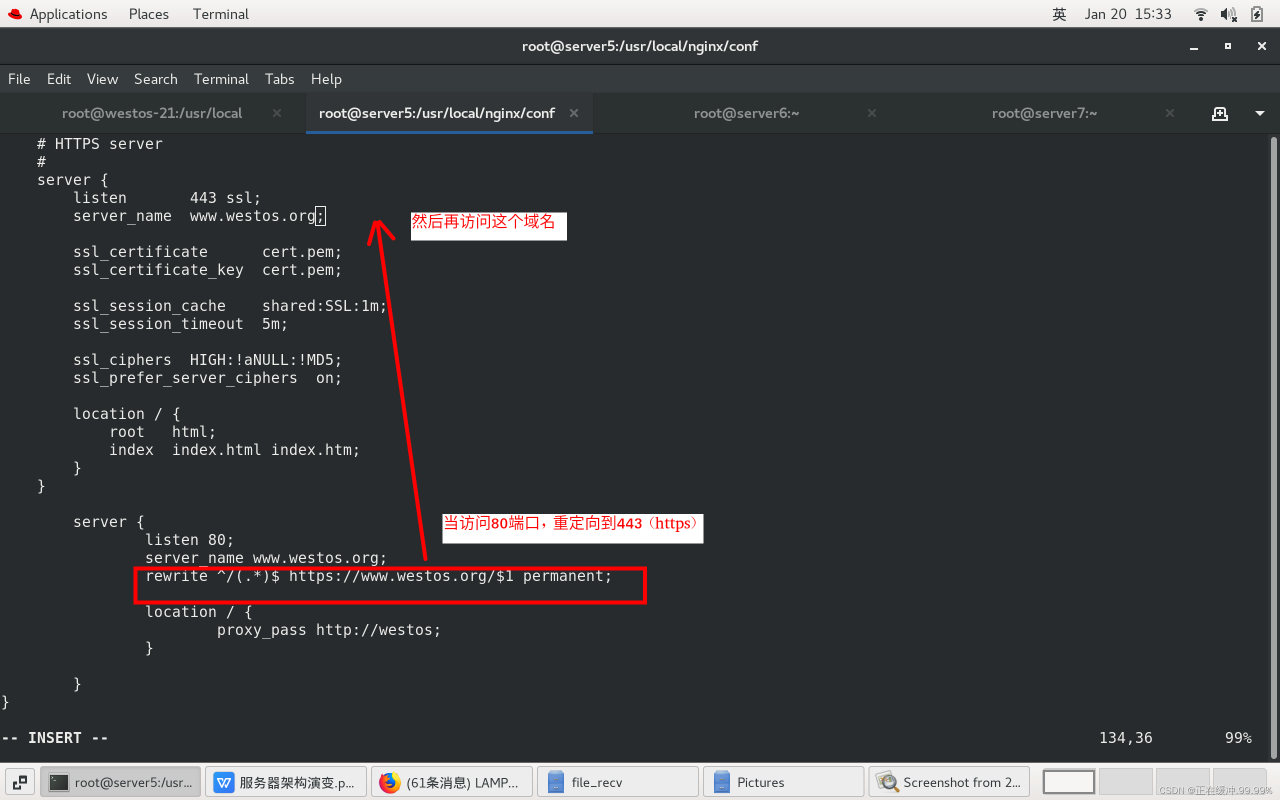Maximize the terminal window

[1227, 46]
